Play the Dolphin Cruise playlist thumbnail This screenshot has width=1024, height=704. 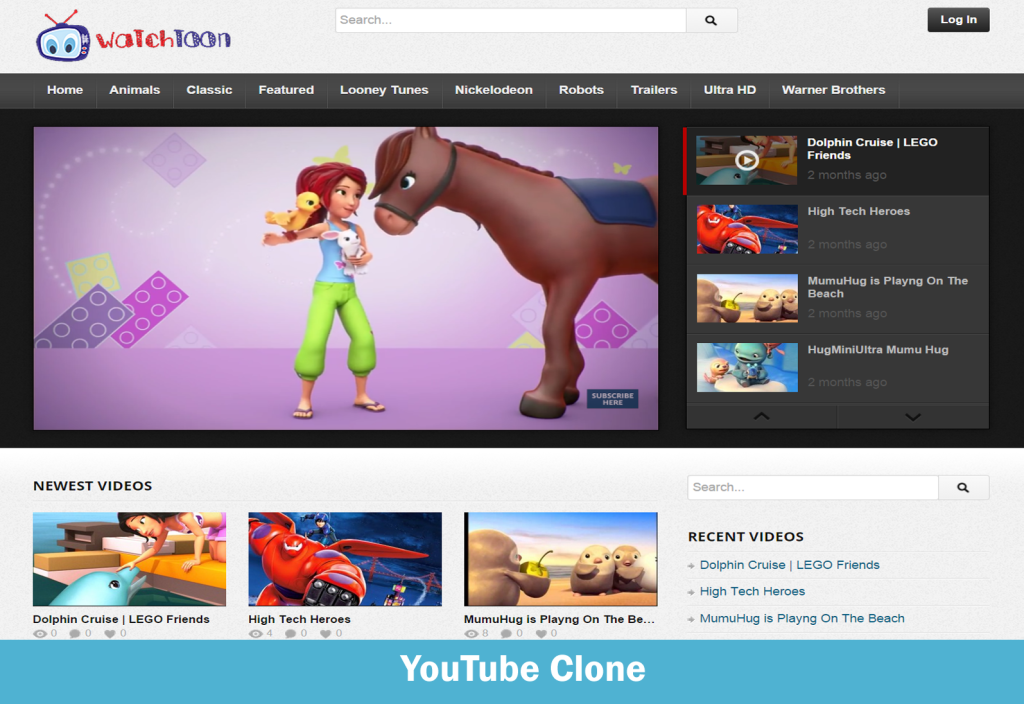tap(746, 160)
